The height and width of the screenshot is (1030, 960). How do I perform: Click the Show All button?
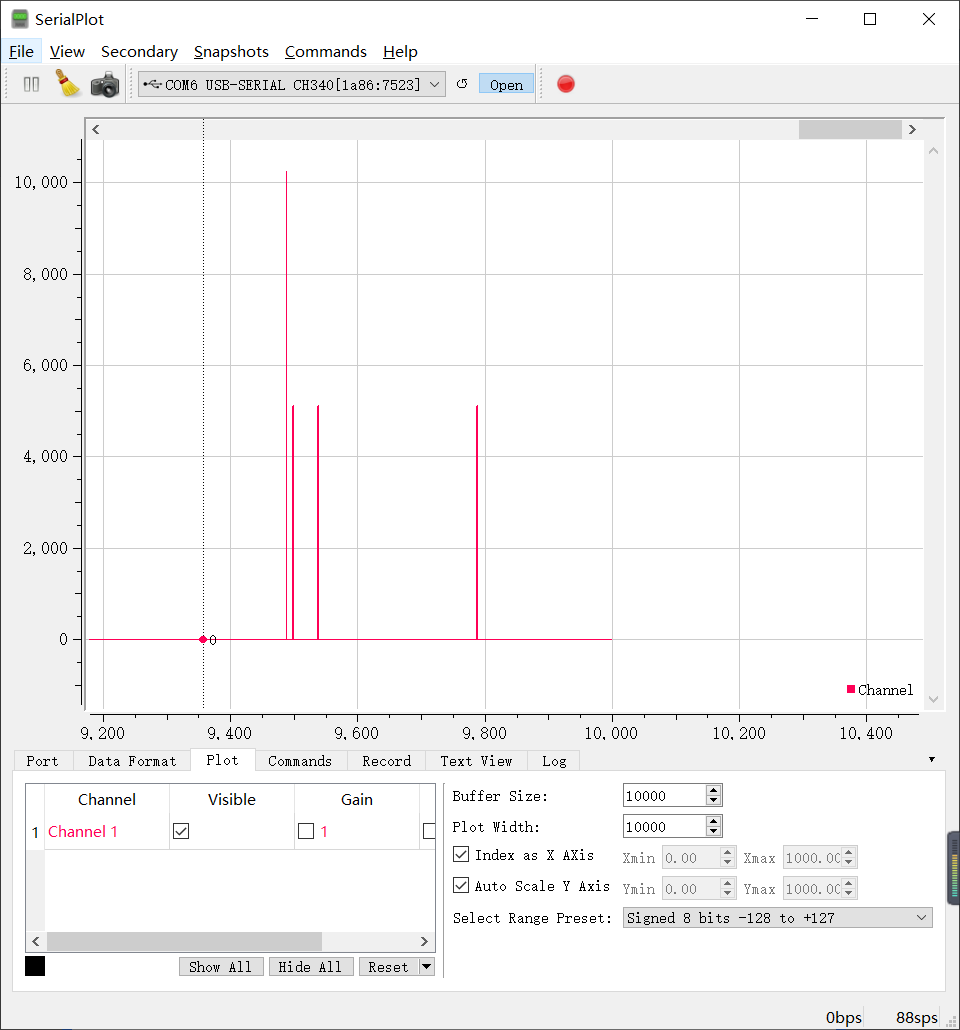click(x=221, y=966)
